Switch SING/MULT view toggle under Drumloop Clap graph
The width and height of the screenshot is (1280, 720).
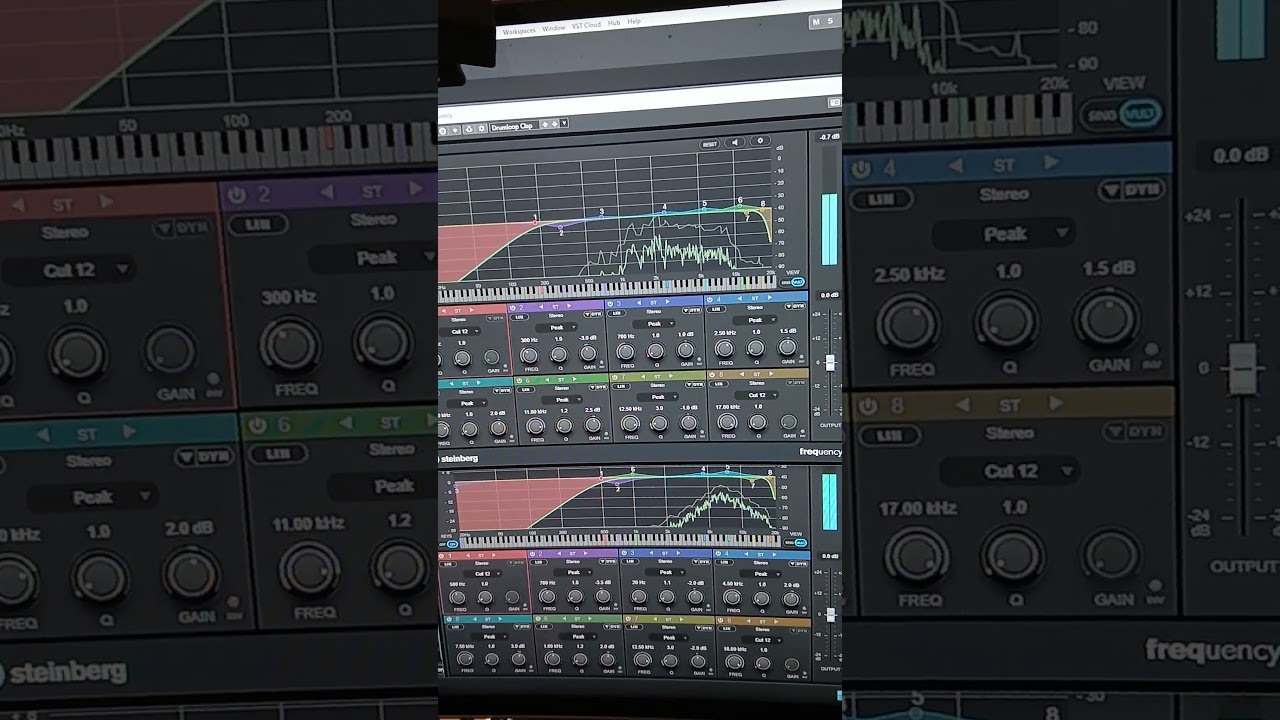click(792, 282)
